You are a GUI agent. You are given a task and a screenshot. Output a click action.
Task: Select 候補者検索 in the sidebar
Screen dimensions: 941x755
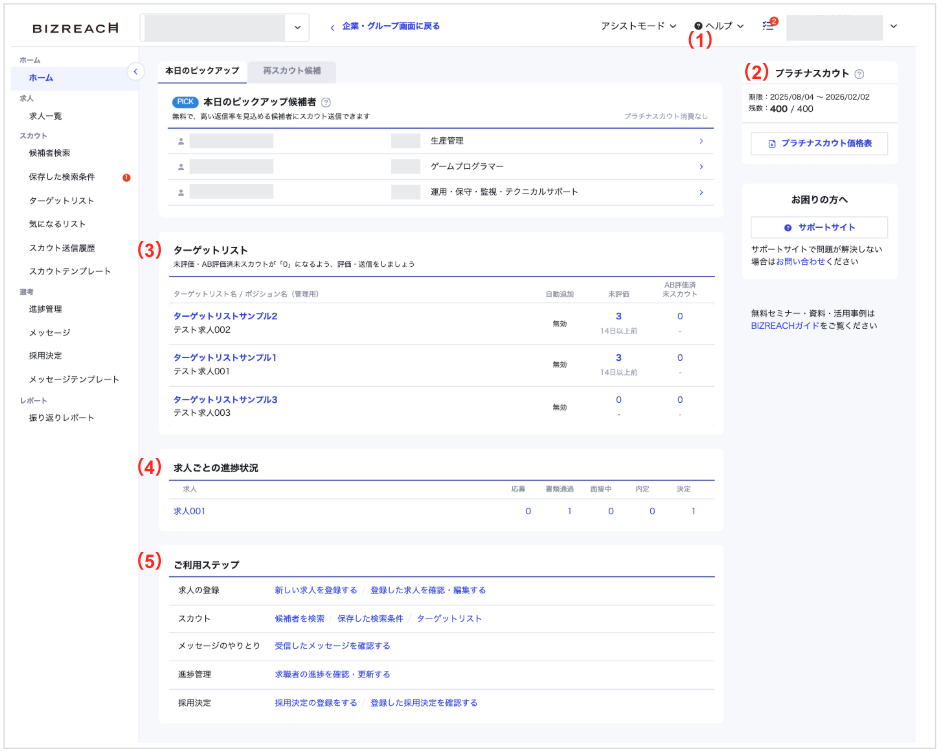coord(50,153)
